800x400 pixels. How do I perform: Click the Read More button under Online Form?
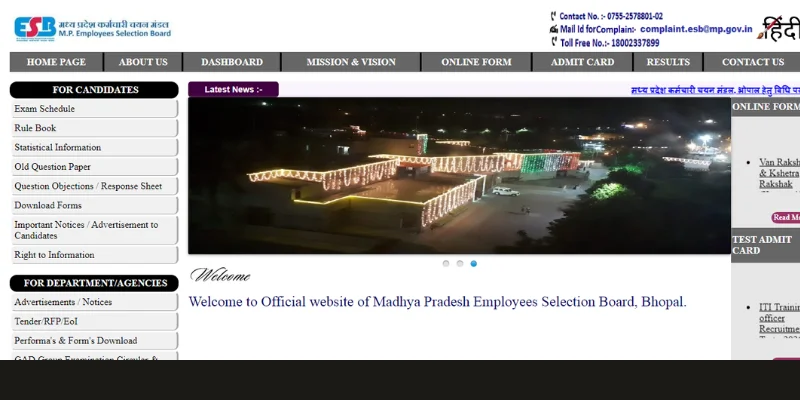(786, 217)
